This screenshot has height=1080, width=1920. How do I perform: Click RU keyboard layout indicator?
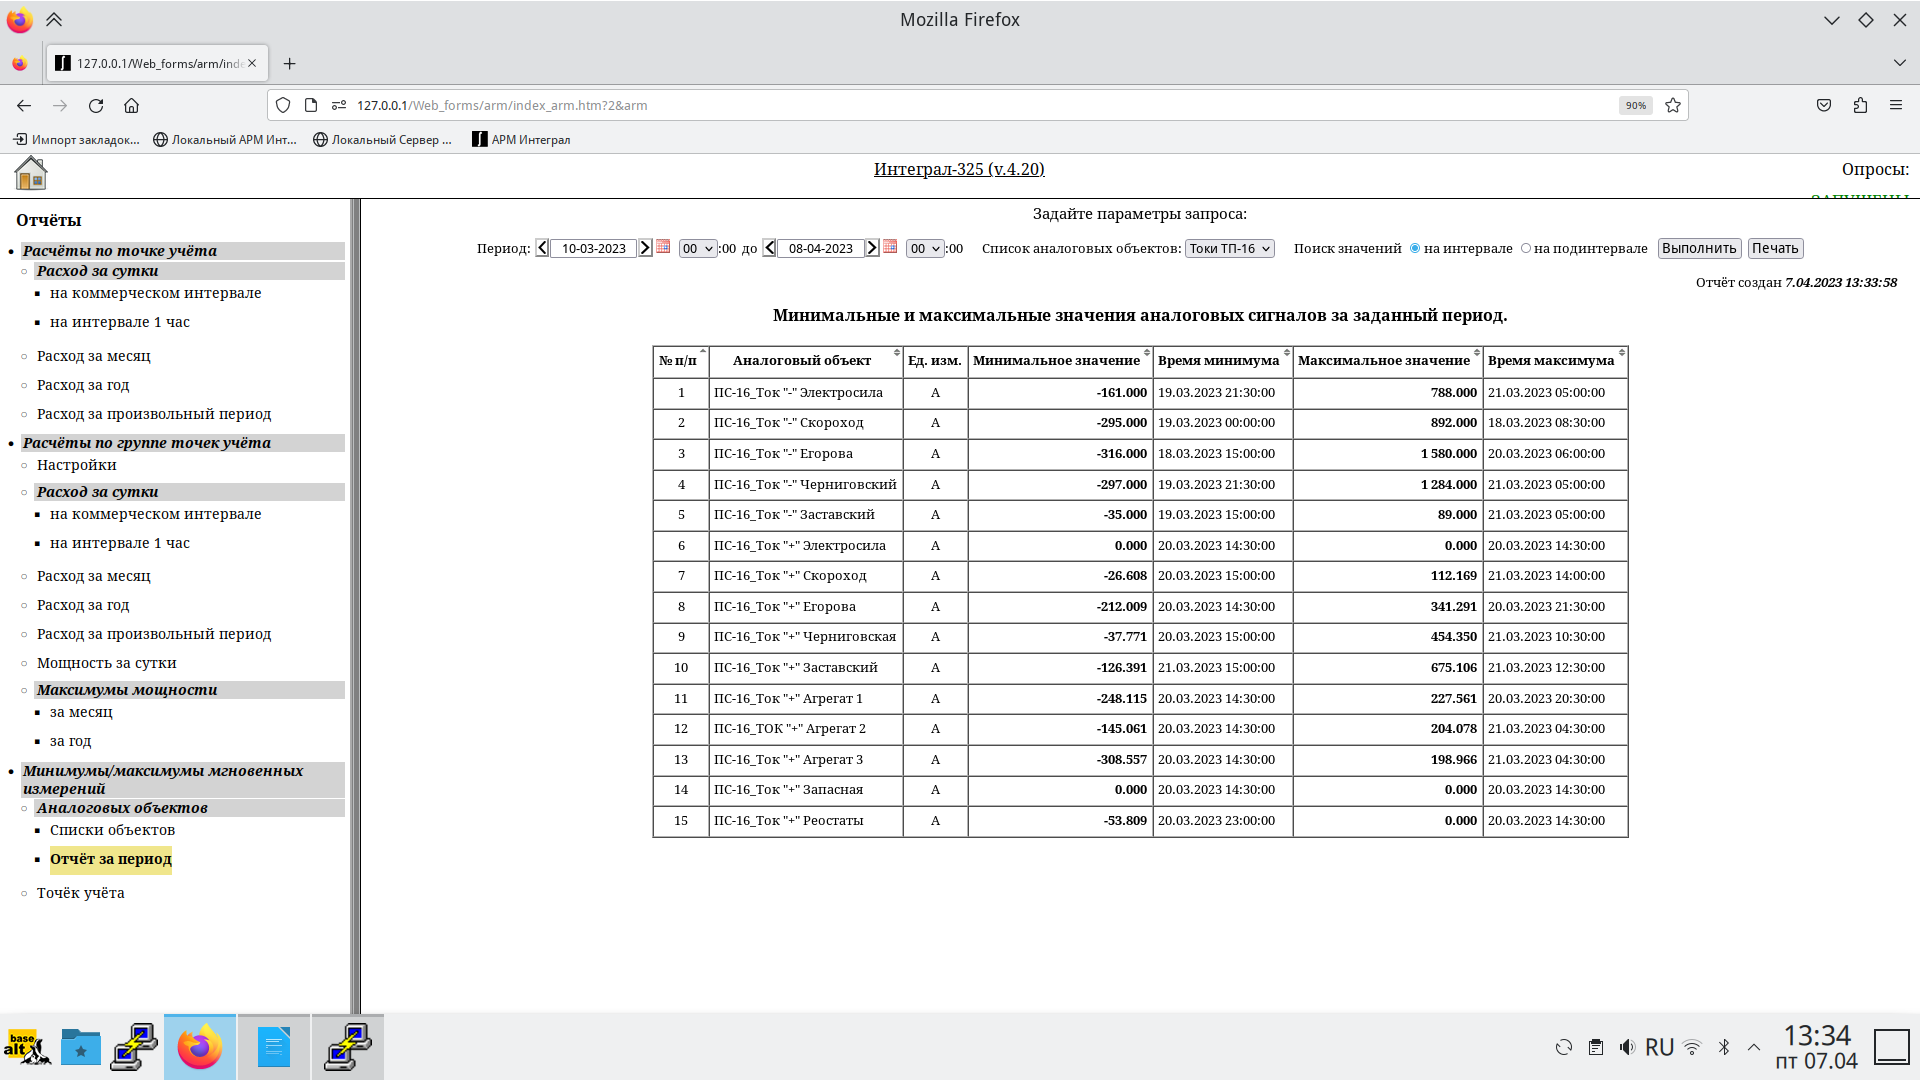1659,1047
